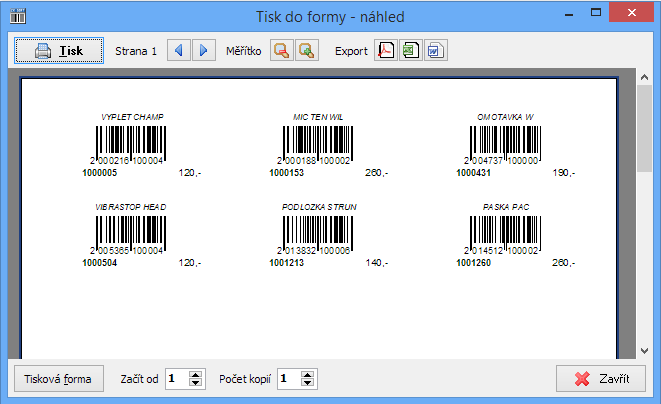
Task: Click the label text MIC TEN WIL
Action: 318,117
